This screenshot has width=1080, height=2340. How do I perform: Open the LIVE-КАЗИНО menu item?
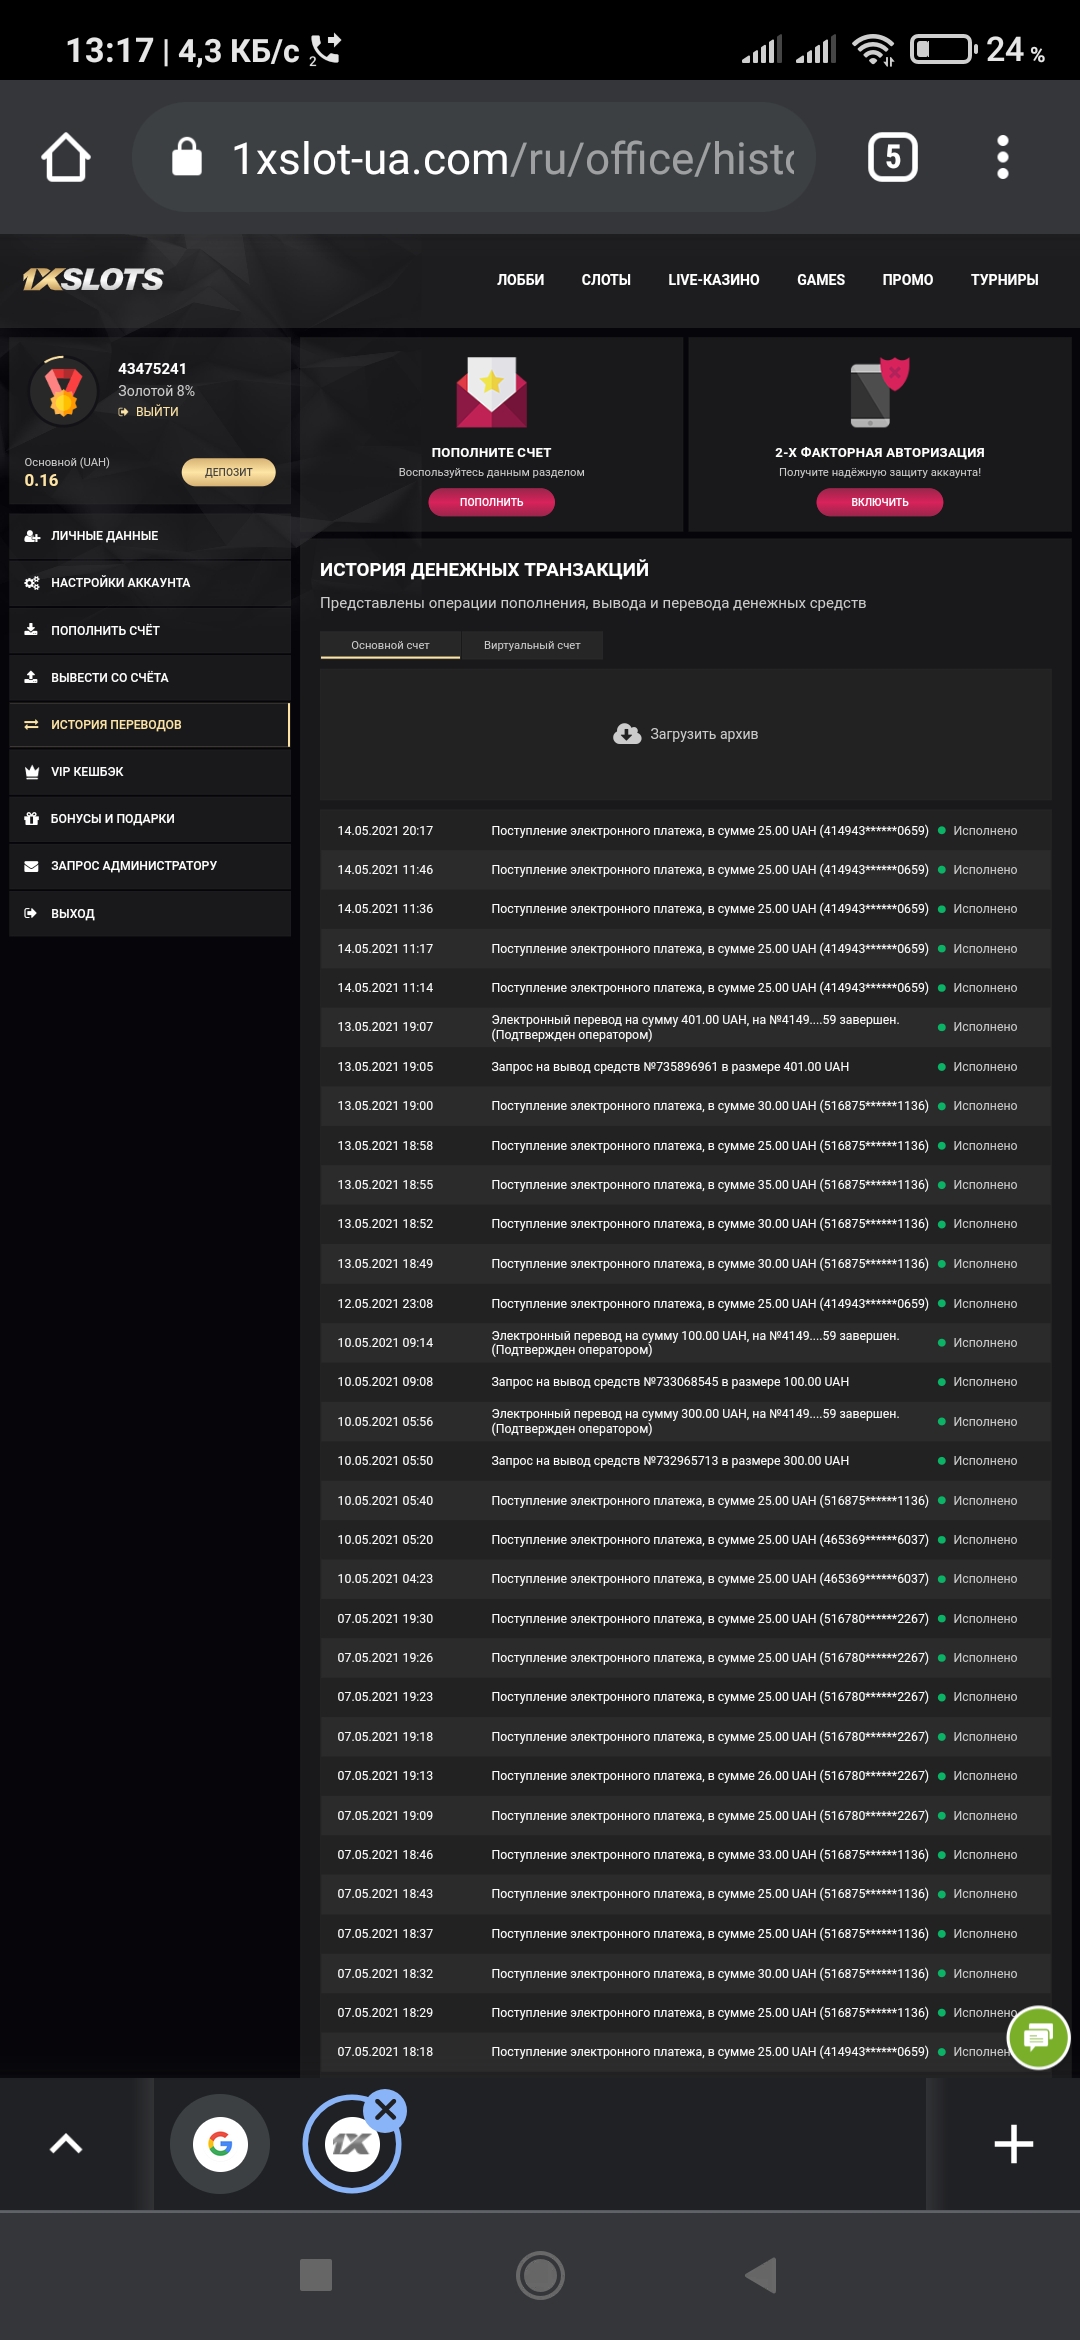pyautogui.click(x=714, y=280)
